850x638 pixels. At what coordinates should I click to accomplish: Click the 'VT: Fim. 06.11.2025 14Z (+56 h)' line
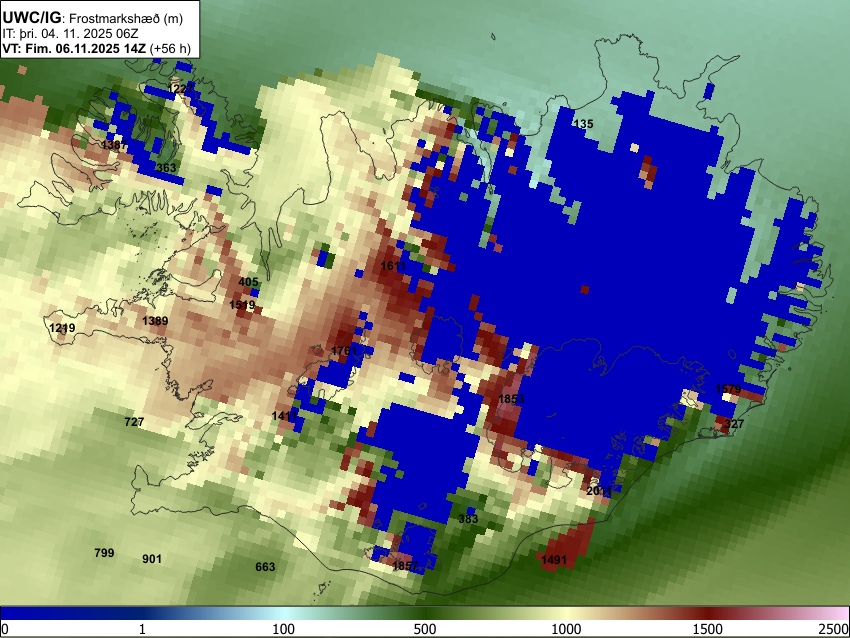(x=96, y=48)
